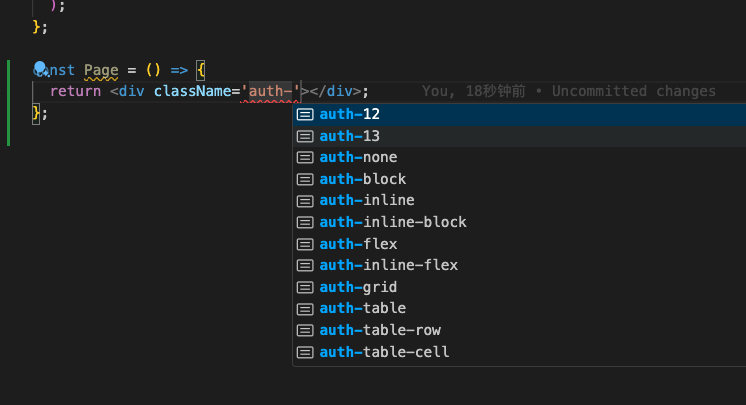Click the icon beside auth-flex suggestion
Image resolution: width=746 pixels, height=405 pixels.
[305, 244]
